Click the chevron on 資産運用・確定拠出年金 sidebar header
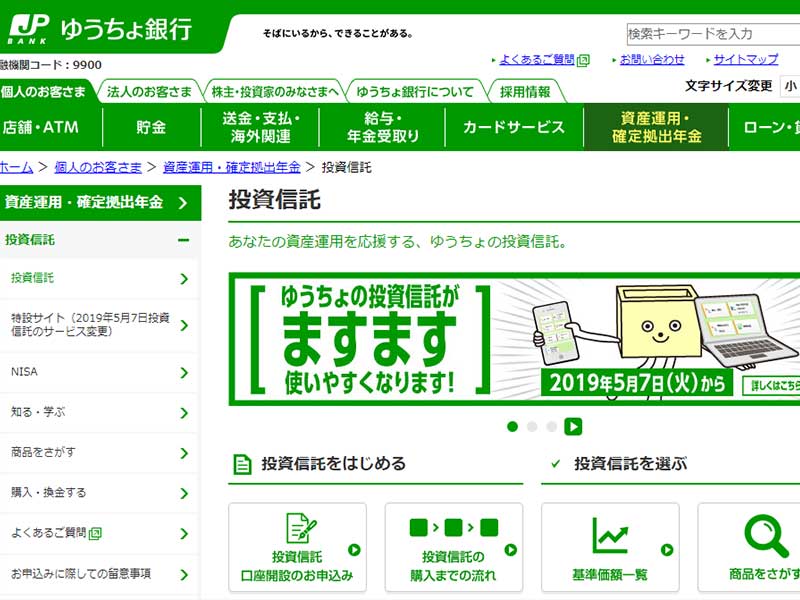The width and height of the screenshot is (800, 600). point(183,203)
